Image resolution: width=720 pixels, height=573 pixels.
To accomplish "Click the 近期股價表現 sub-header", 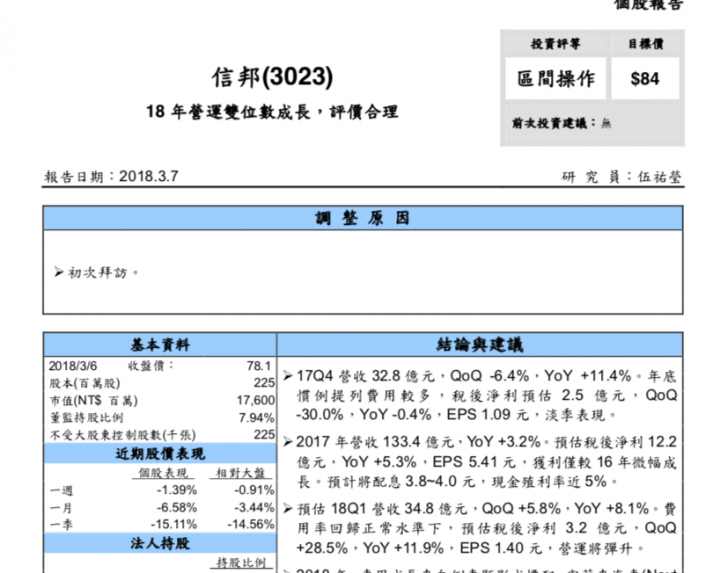I will pos(160,454).
